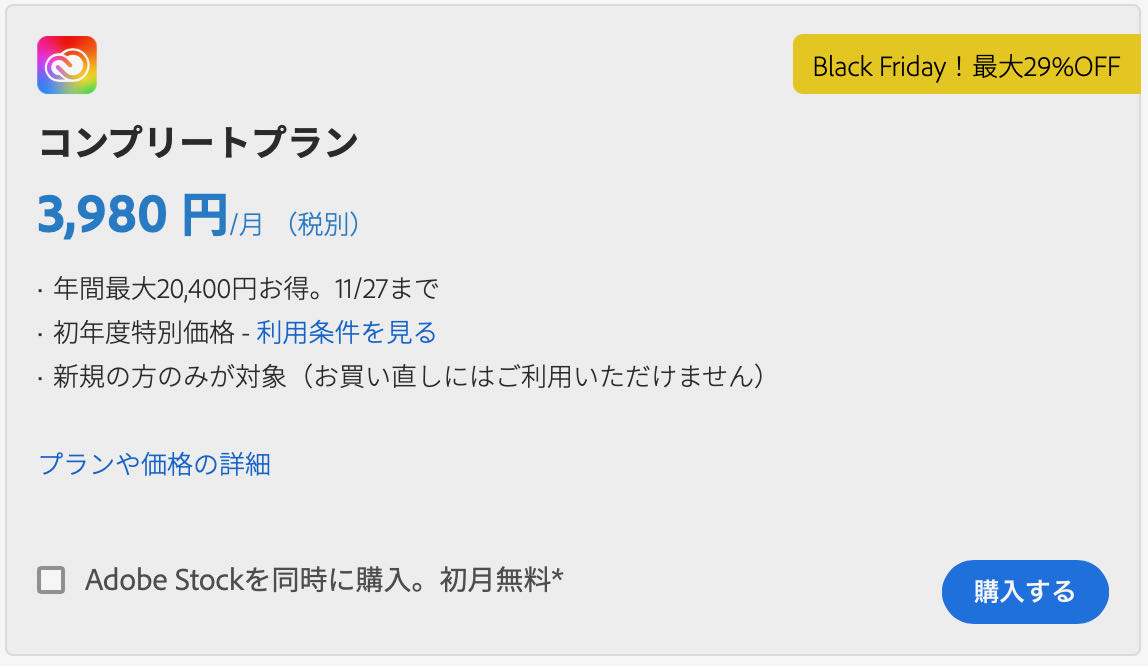Click the 11/27まで deadline text
Screen dimensions: 1148x666
tap(387, 288)
